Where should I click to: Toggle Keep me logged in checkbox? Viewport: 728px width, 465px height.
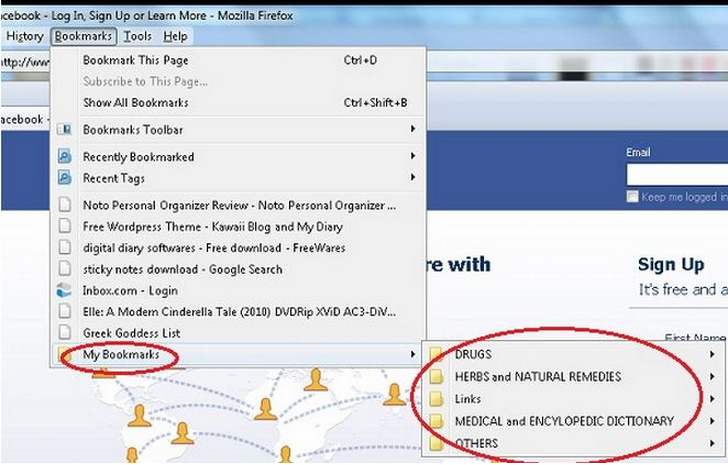[x=632, y=197]
